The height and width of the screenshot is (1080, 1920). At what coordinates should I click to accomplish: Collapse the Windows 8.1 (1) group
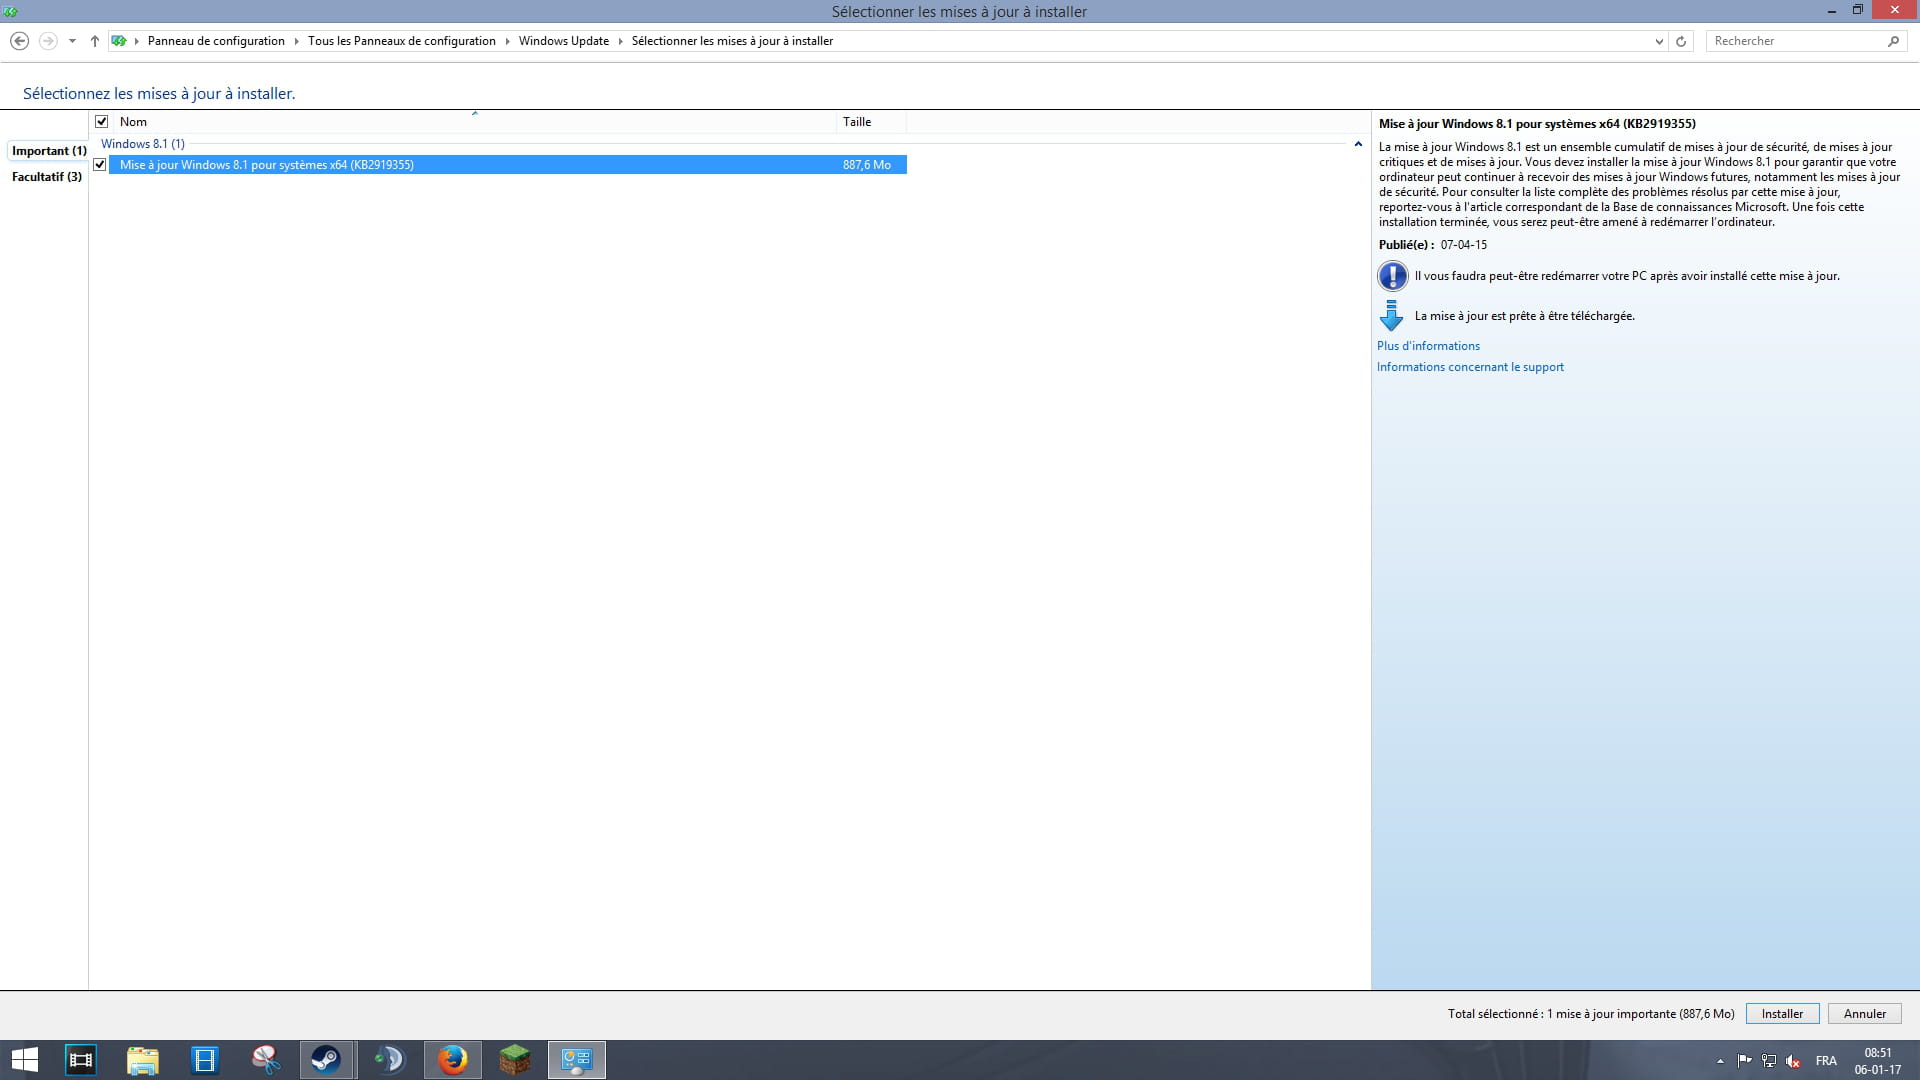pyautogui.click(x=1358, y=144)
